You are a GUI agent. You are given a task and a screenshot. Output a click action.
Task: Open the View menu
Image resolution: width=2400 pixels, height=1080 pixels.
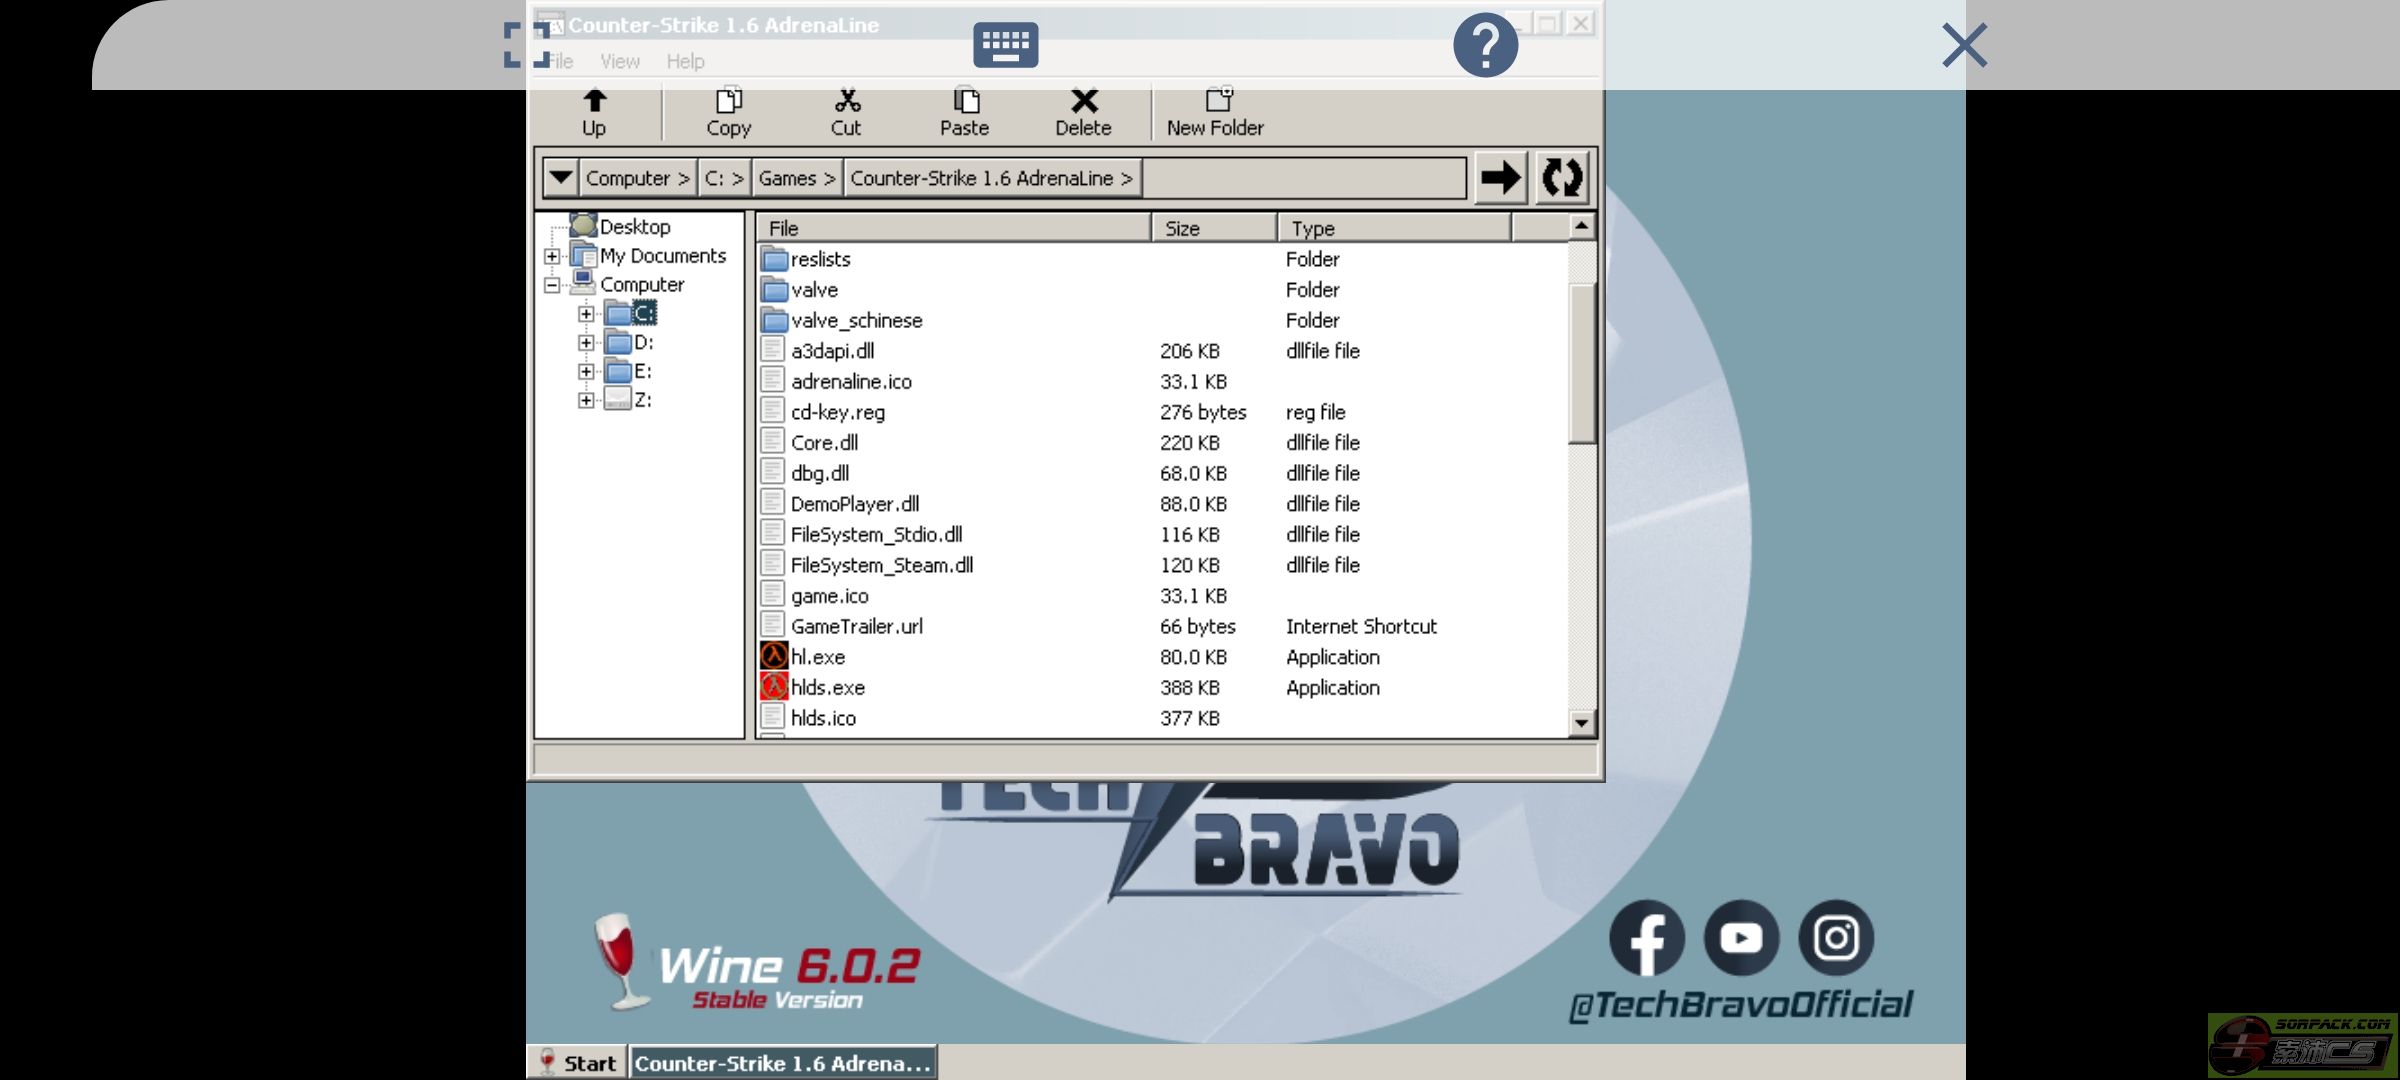[620, 62]
